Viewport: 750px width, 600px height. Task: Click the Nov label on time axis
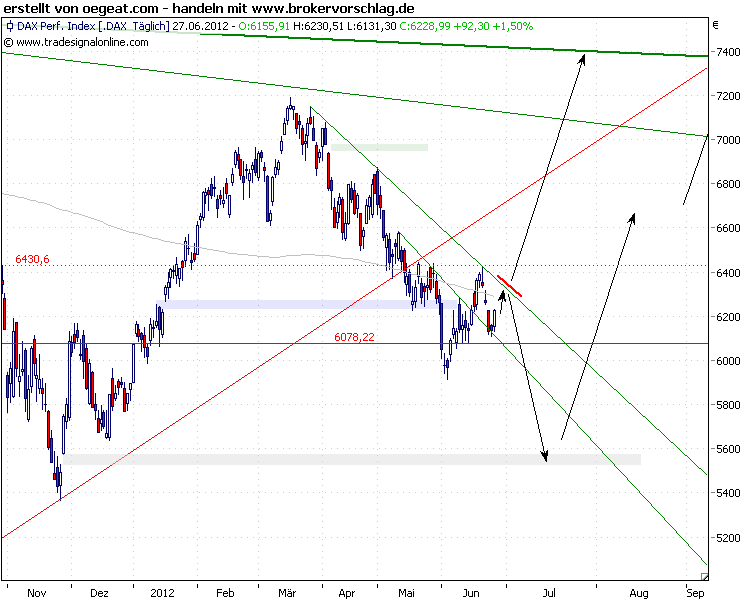click(x=36, y=593)
